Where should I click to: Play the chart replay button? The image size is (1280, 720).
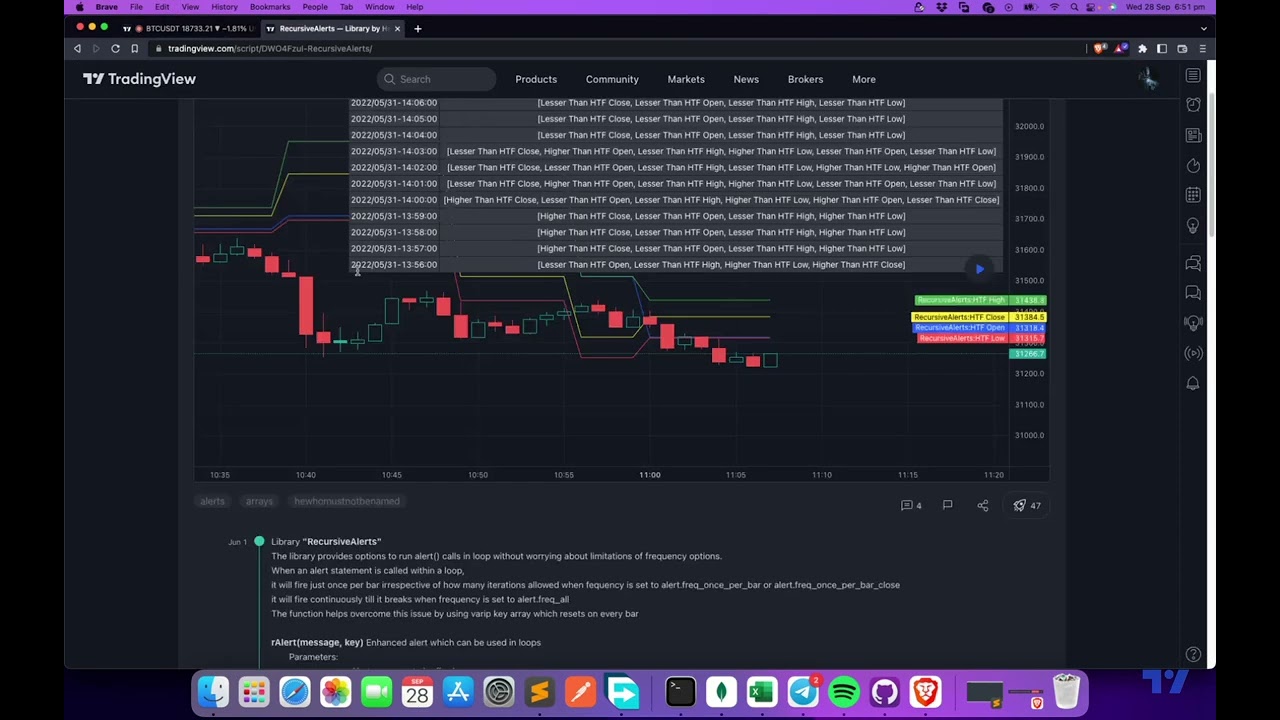coord(980,268)
